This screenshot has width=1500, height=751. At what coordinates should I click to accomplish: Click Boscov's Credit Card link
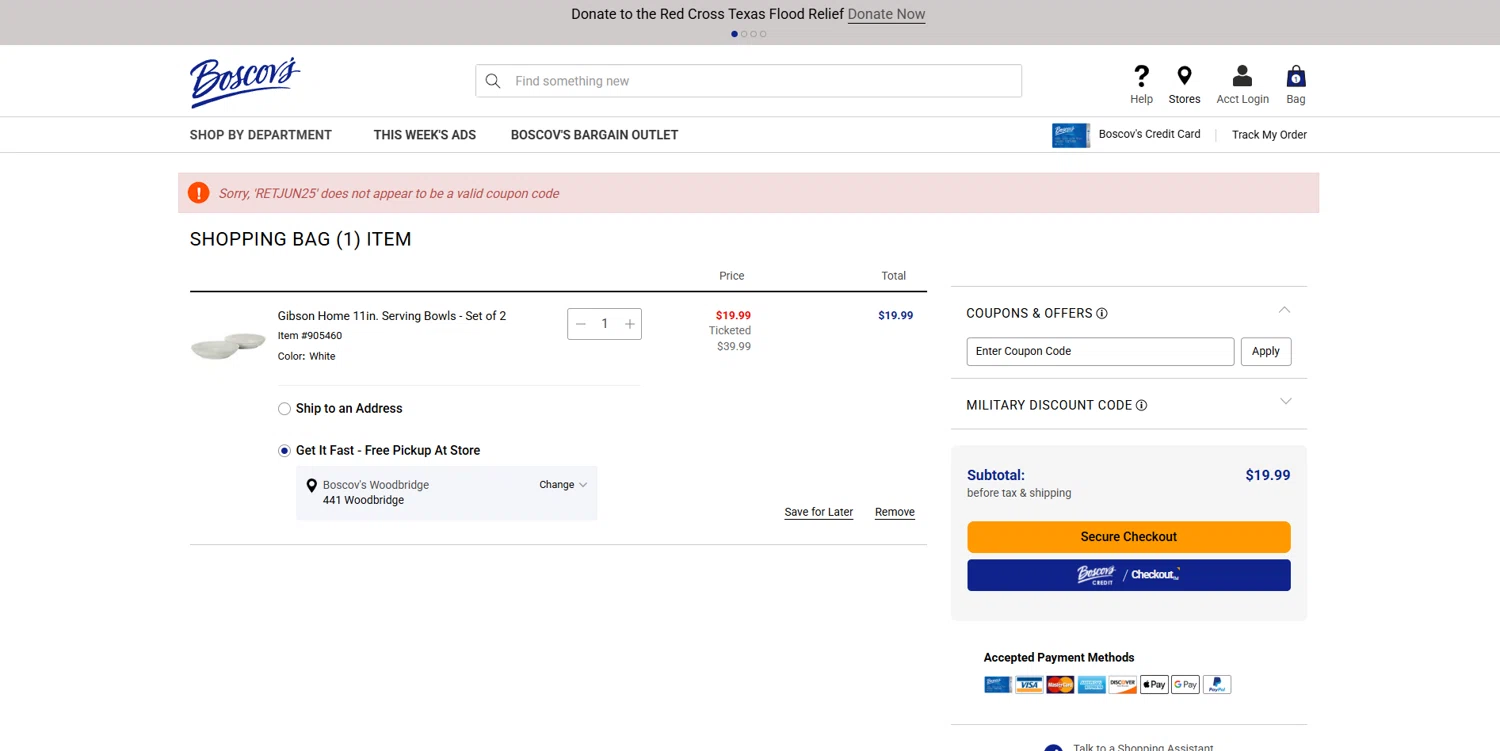point(1149,134)
